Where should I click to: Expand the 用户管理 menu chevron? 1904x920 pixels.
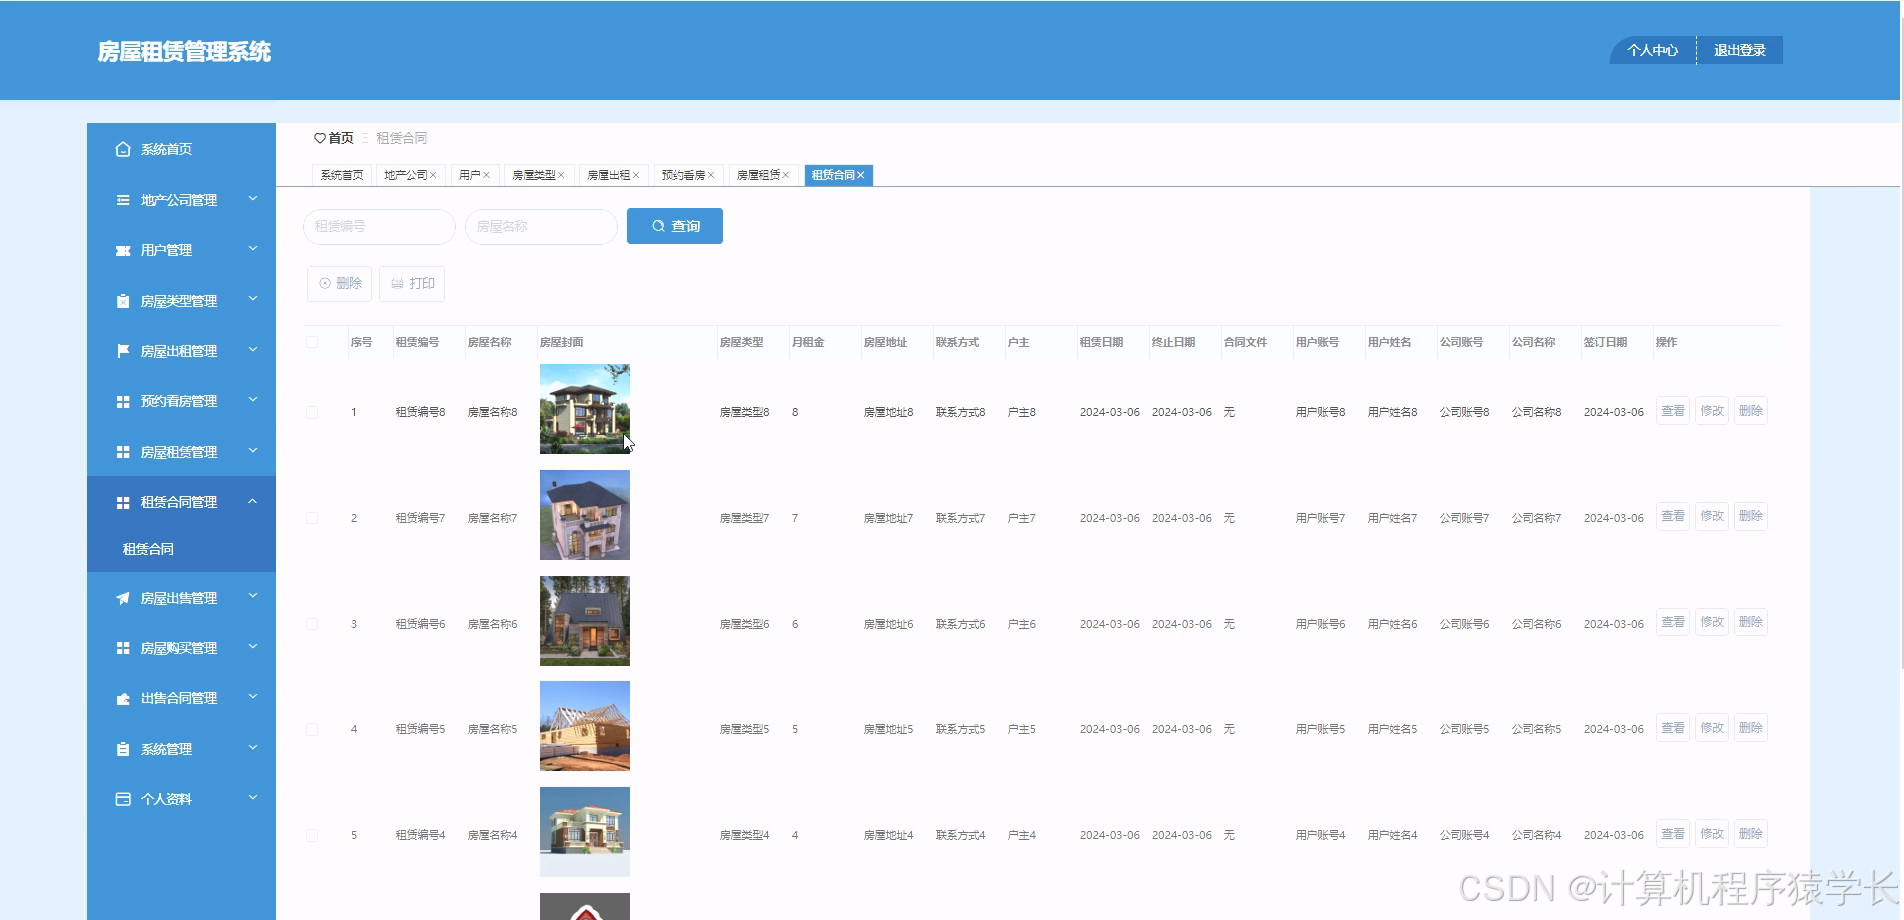tap(253, 249)
